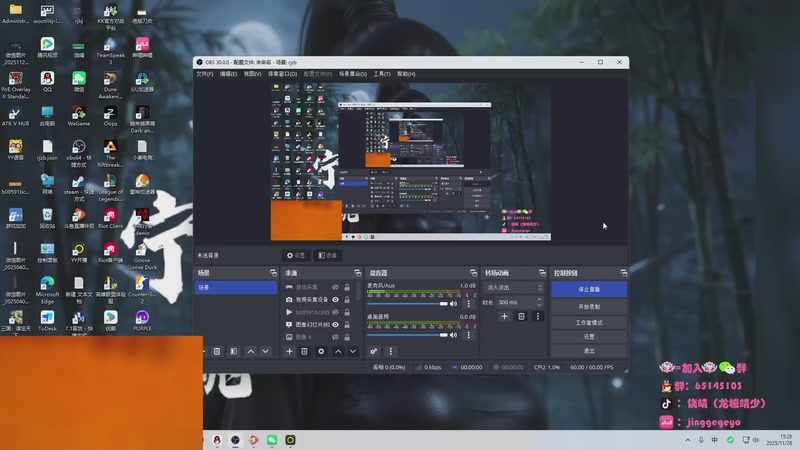The image size is (800, 450).
Task: Mute the 麦克风/Aux channel speaker icon
Action: coord(454,304)
